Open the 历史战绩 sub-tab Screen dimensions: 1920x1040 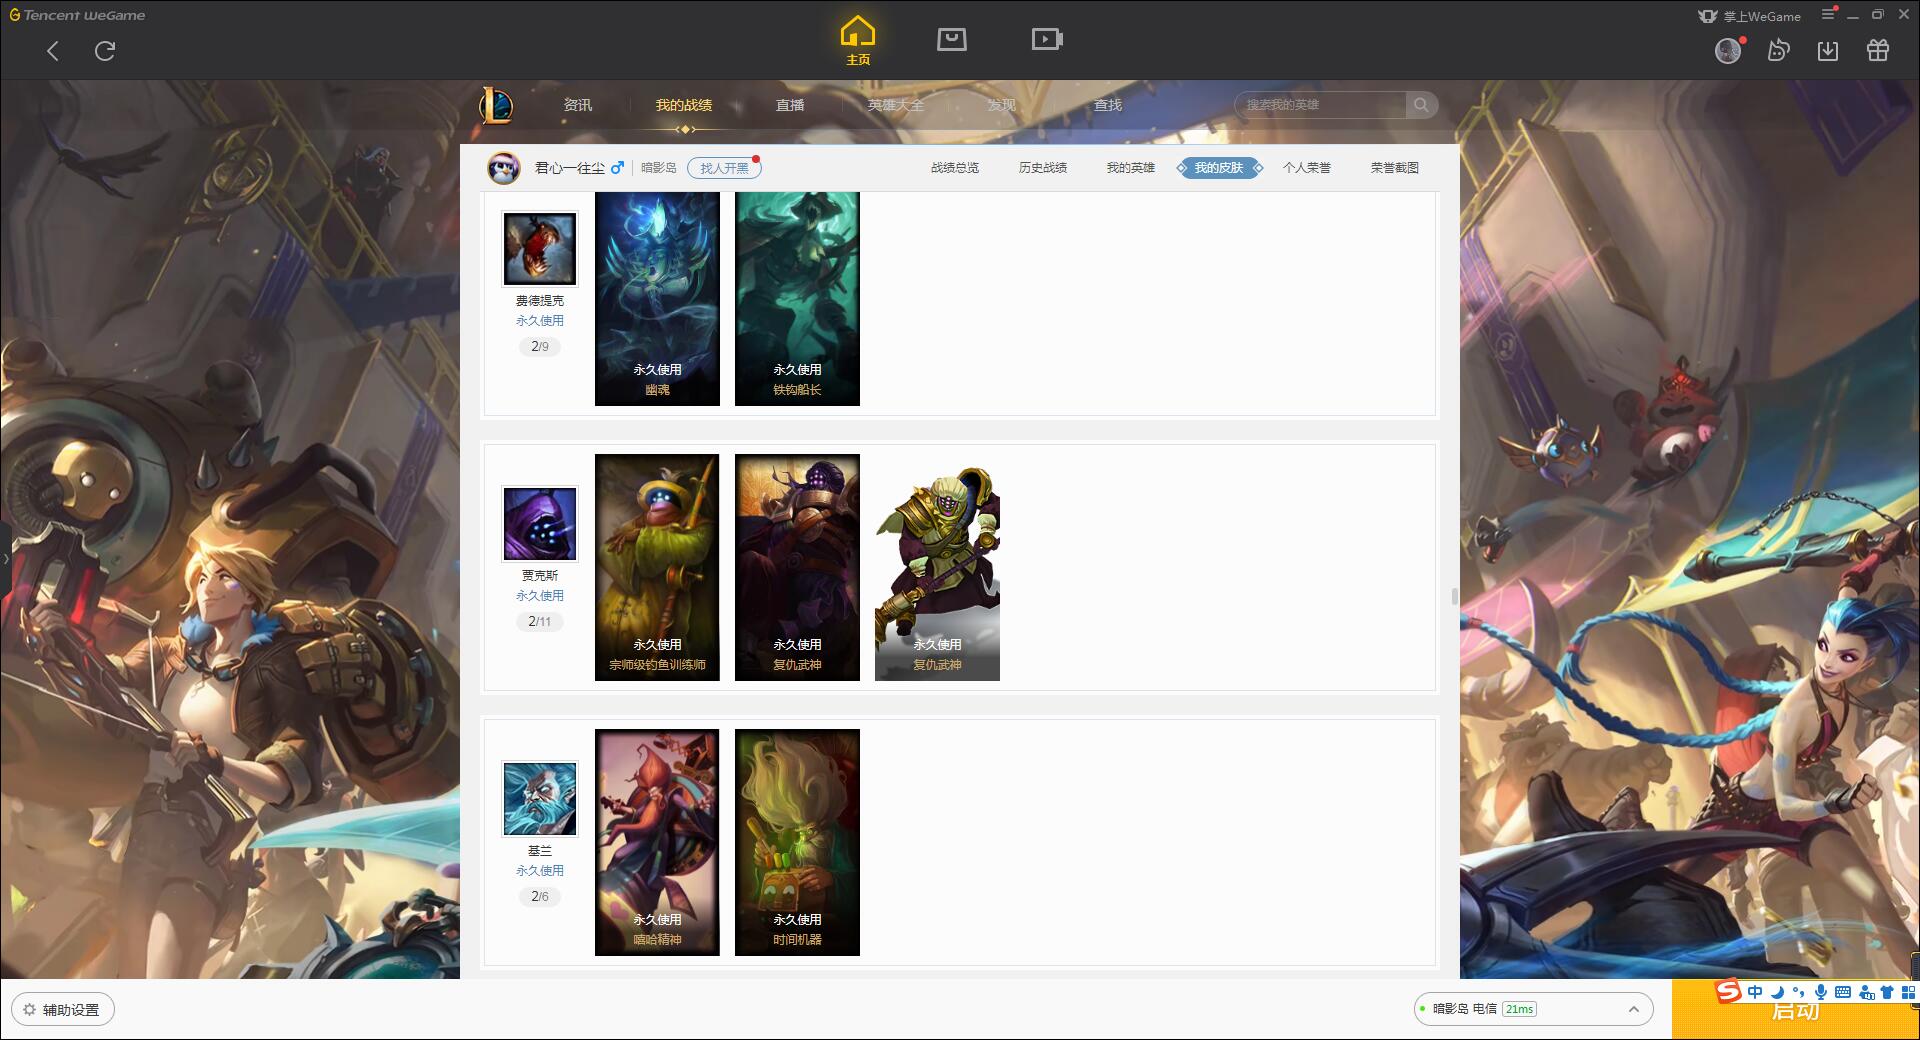pos(1043,168)
